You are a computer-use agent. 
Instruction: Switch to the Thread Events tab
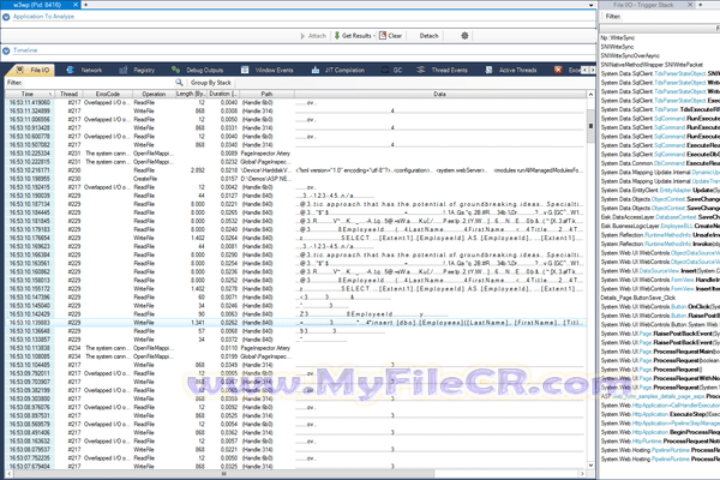(442, 70)
